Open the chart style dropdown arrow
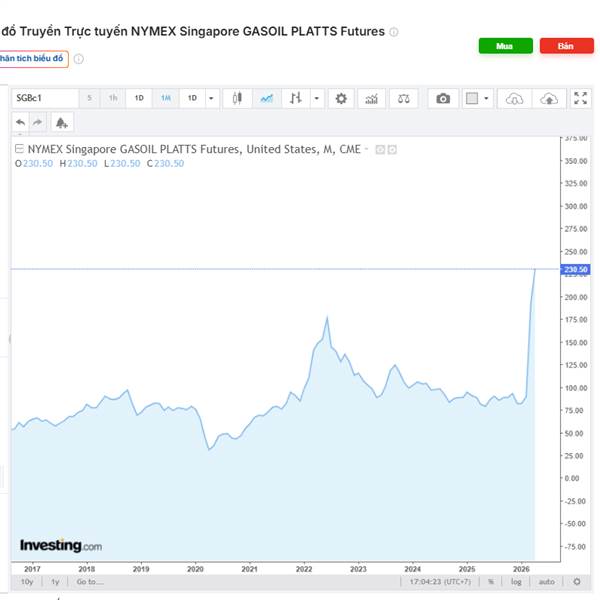600x600 pixels. (317, 98)
